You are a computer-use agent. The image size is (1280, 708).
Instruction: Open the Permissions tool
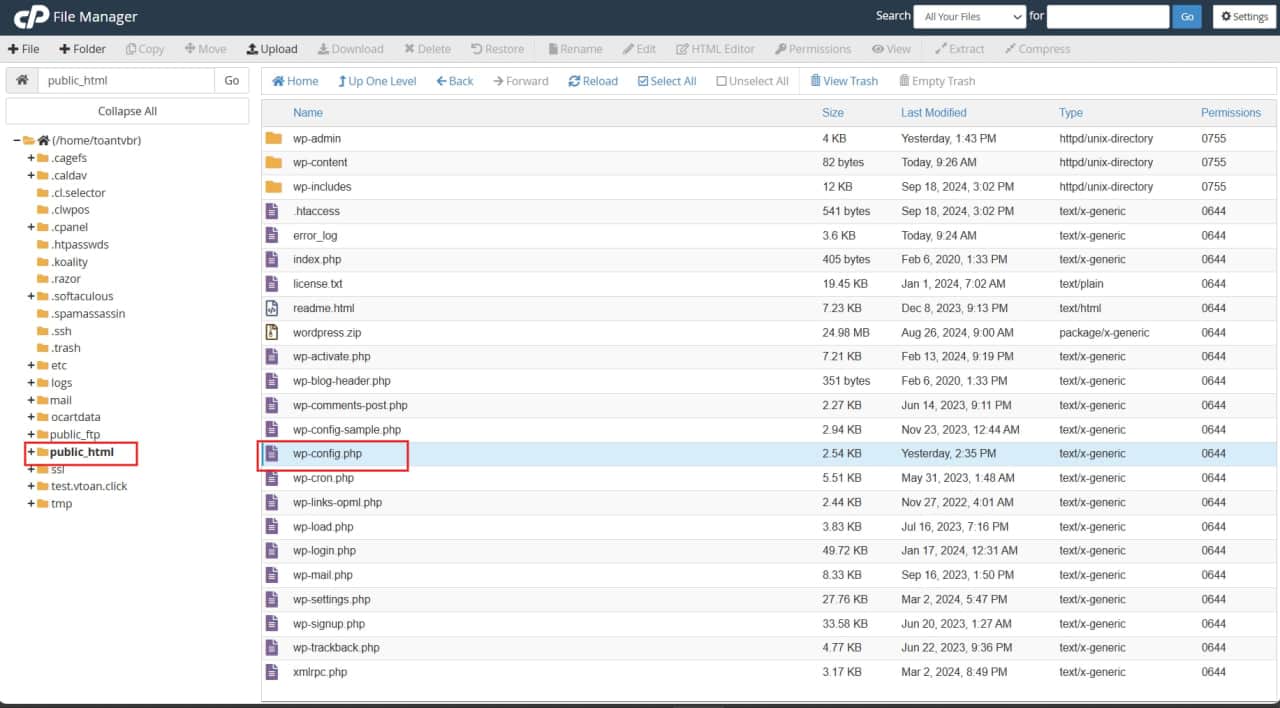click(813, 49)
